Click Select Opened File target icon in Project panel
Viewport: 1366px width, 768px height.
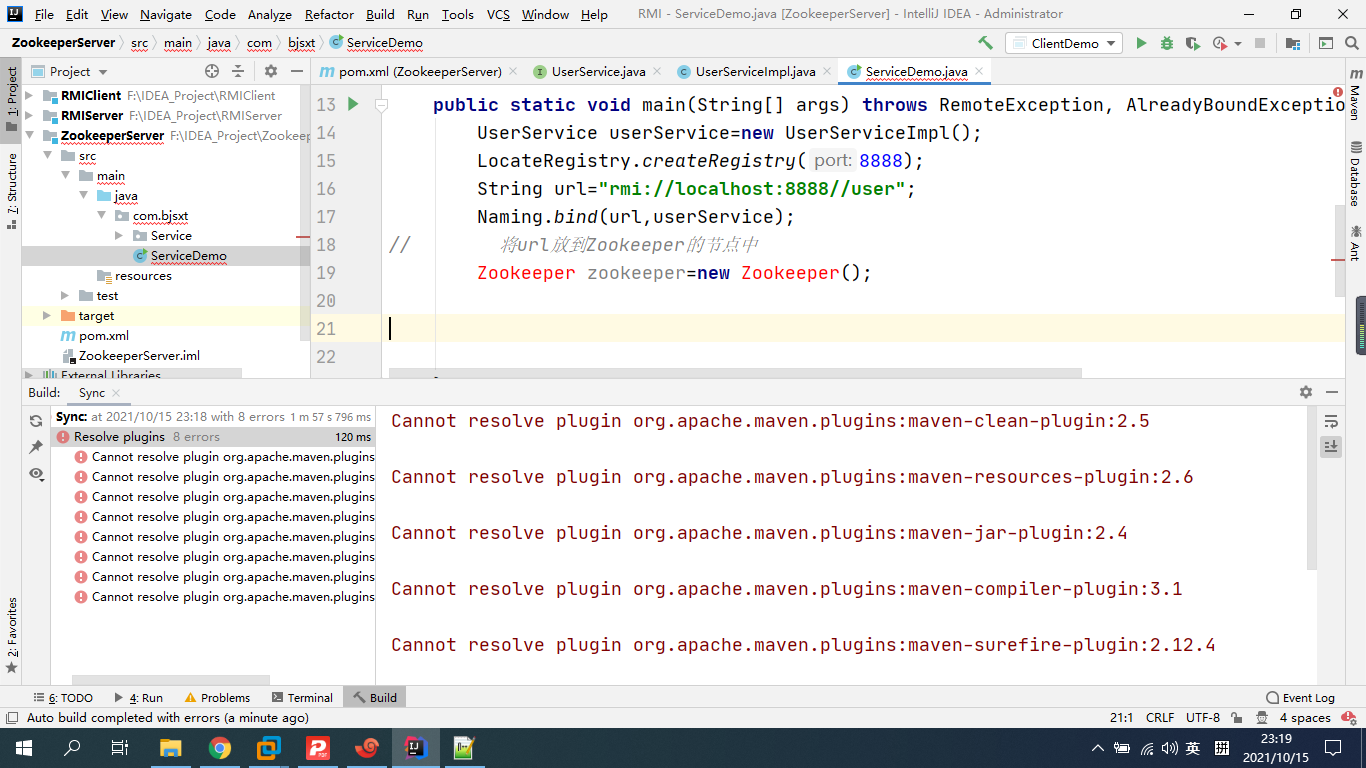pos(212,71)
